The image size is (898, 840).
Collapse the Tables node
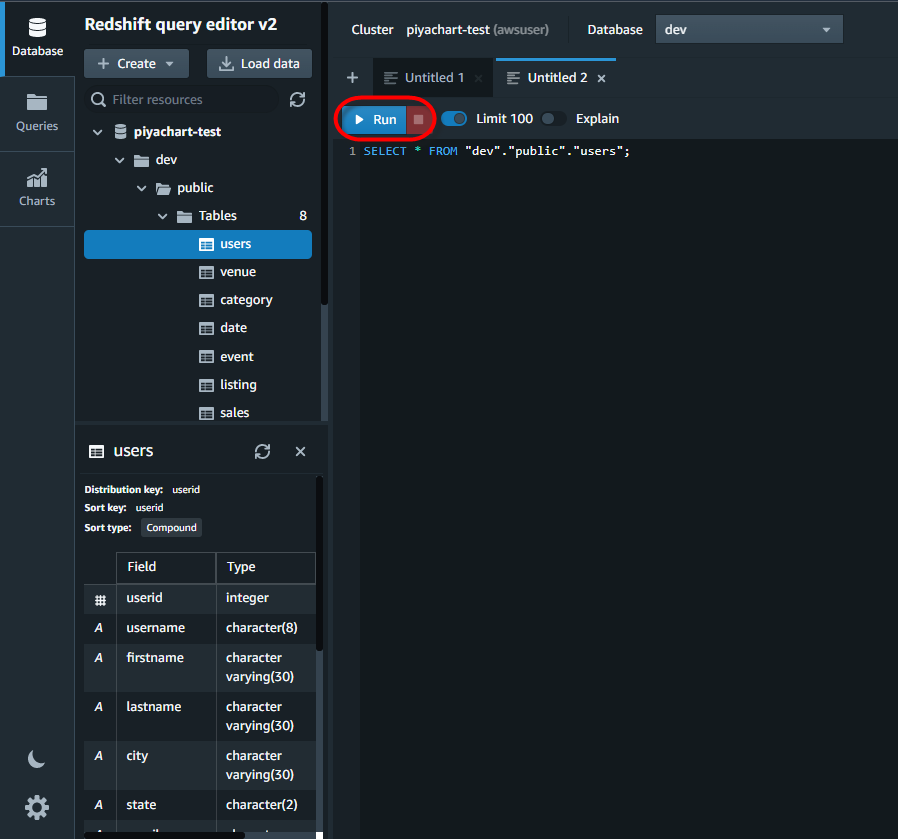click(x=163, y=215)
